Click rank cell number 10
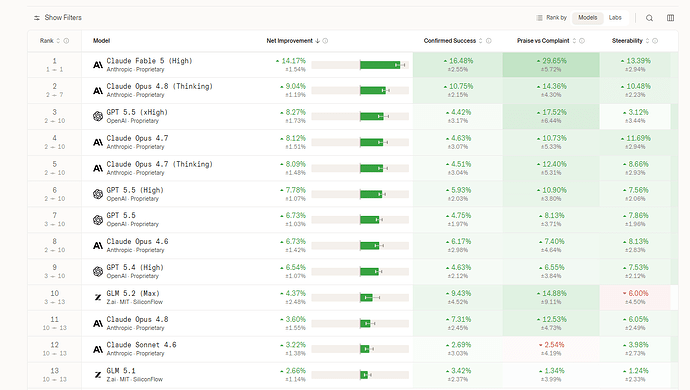Screen dimensions: 690x390 [x=55, y=297]
